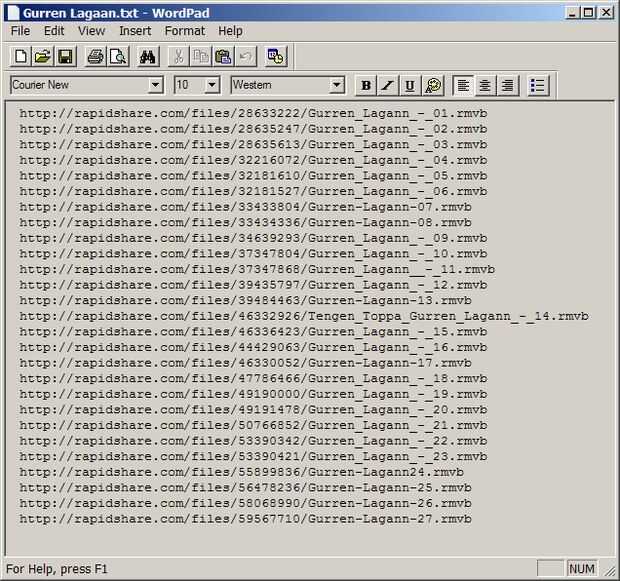Click the Gurren_Lagann_-_15.rmvb line
Screen dimensions: 620x581
253,332
